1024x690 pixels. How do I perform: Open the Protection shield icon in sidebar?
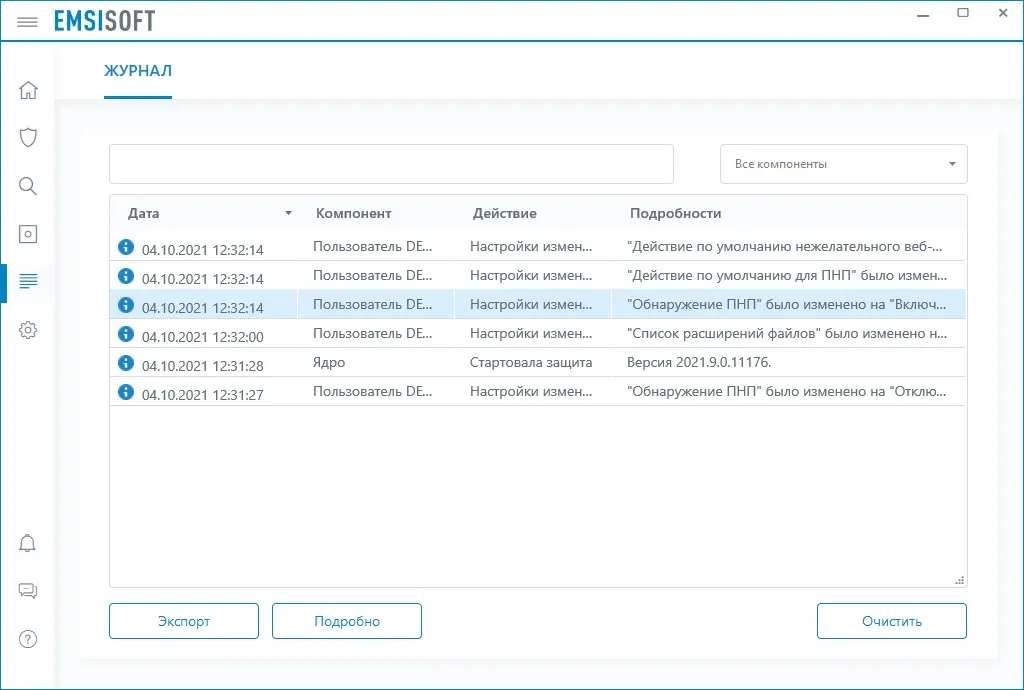tap(28, 138)
